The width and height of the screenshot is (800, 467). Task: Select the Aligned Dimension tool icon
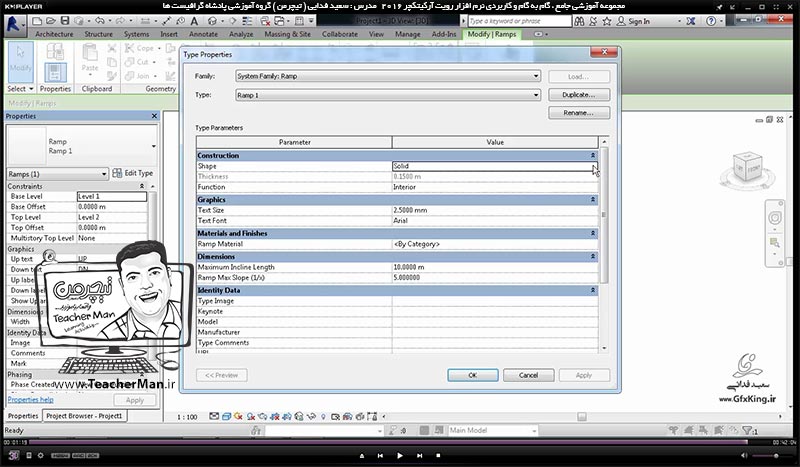pyautogui.click(x=166, y=21)
